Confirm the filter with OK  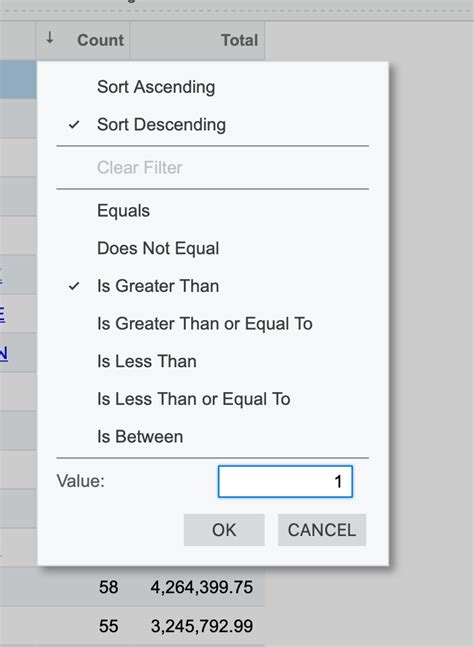[x=224, y=530]
